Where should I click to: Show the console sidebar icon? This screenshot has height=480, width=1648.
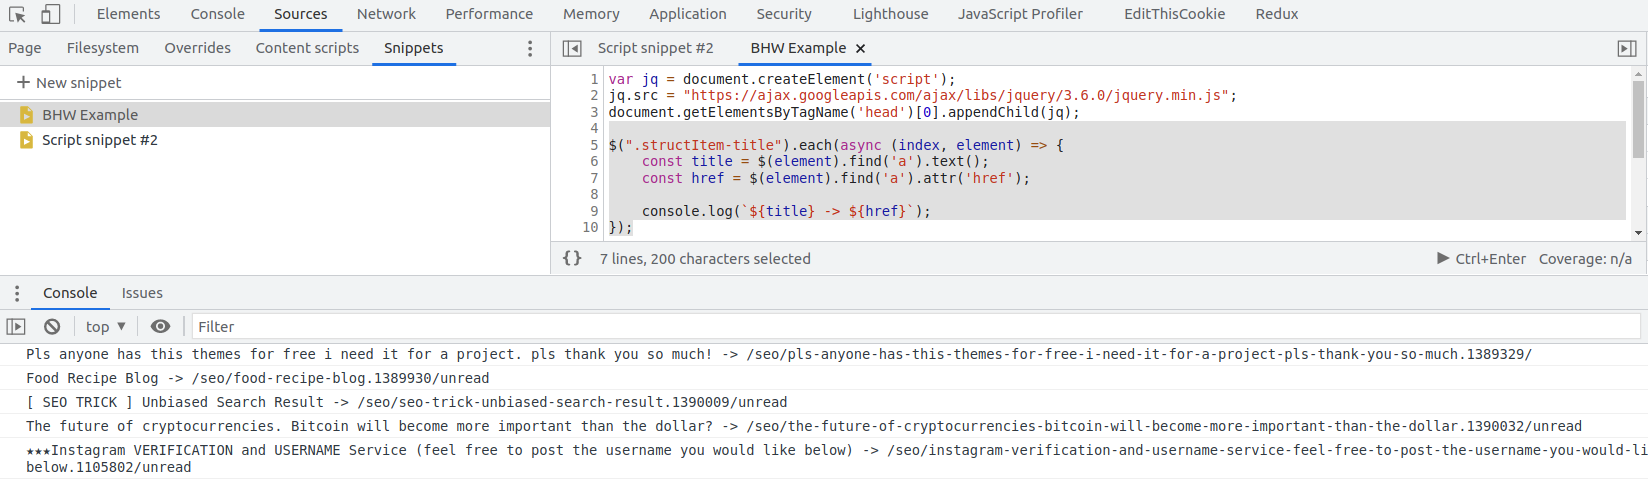pos(16,326)
